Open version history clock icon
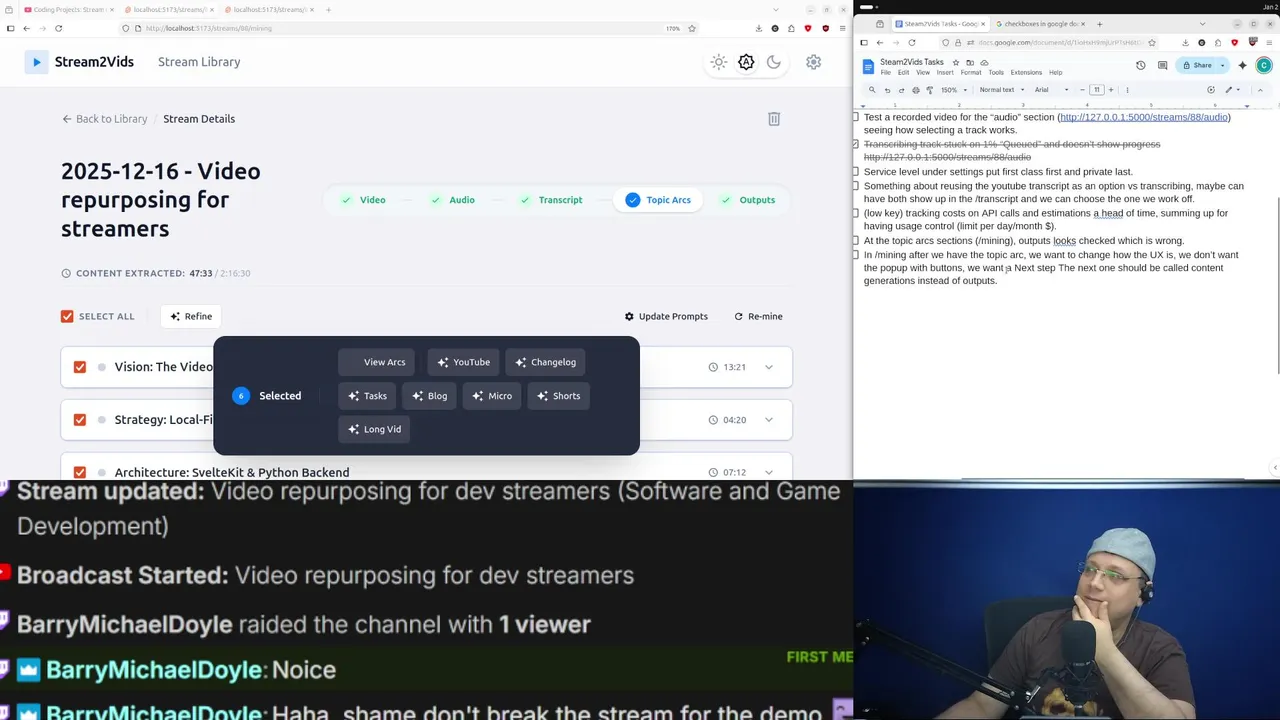Image resolution: width=1280 pixels, height=720 pixels. [x=1141, y=66]
